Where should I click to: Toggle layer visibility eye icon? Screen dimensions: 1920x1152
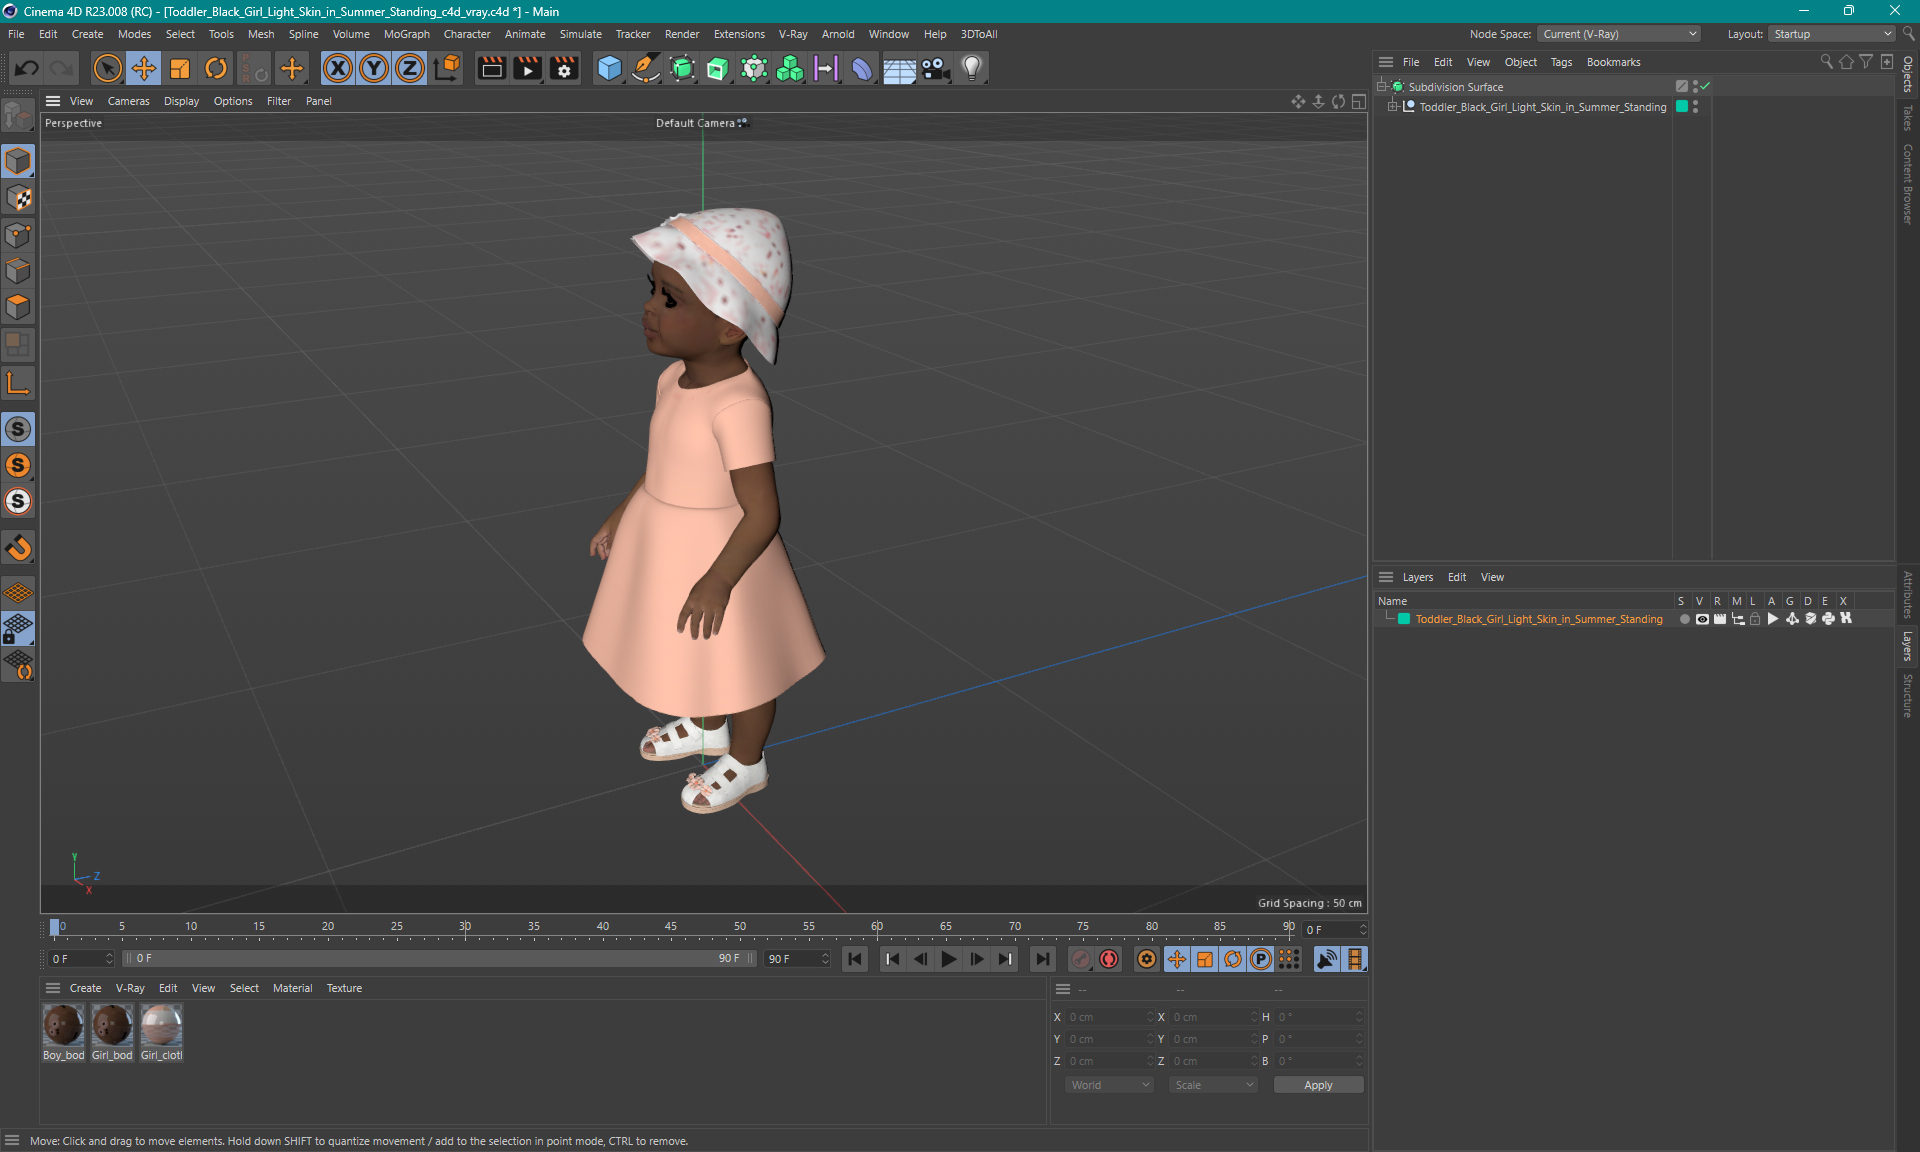point(1702,619)
